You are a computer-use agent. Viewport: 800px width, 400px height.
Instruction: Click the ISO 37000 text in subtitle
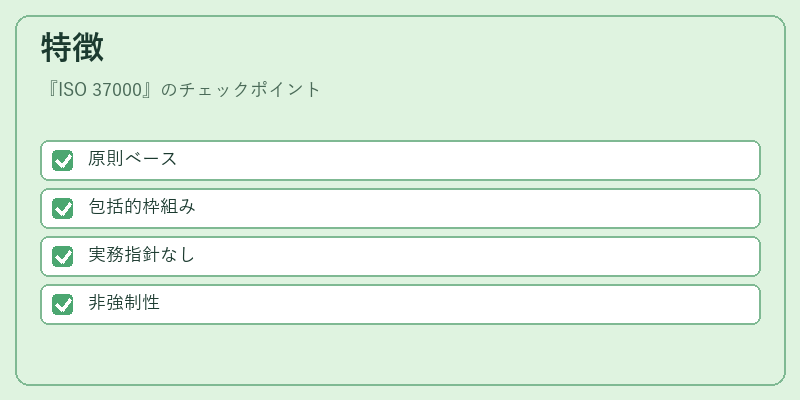click(100, 90)
